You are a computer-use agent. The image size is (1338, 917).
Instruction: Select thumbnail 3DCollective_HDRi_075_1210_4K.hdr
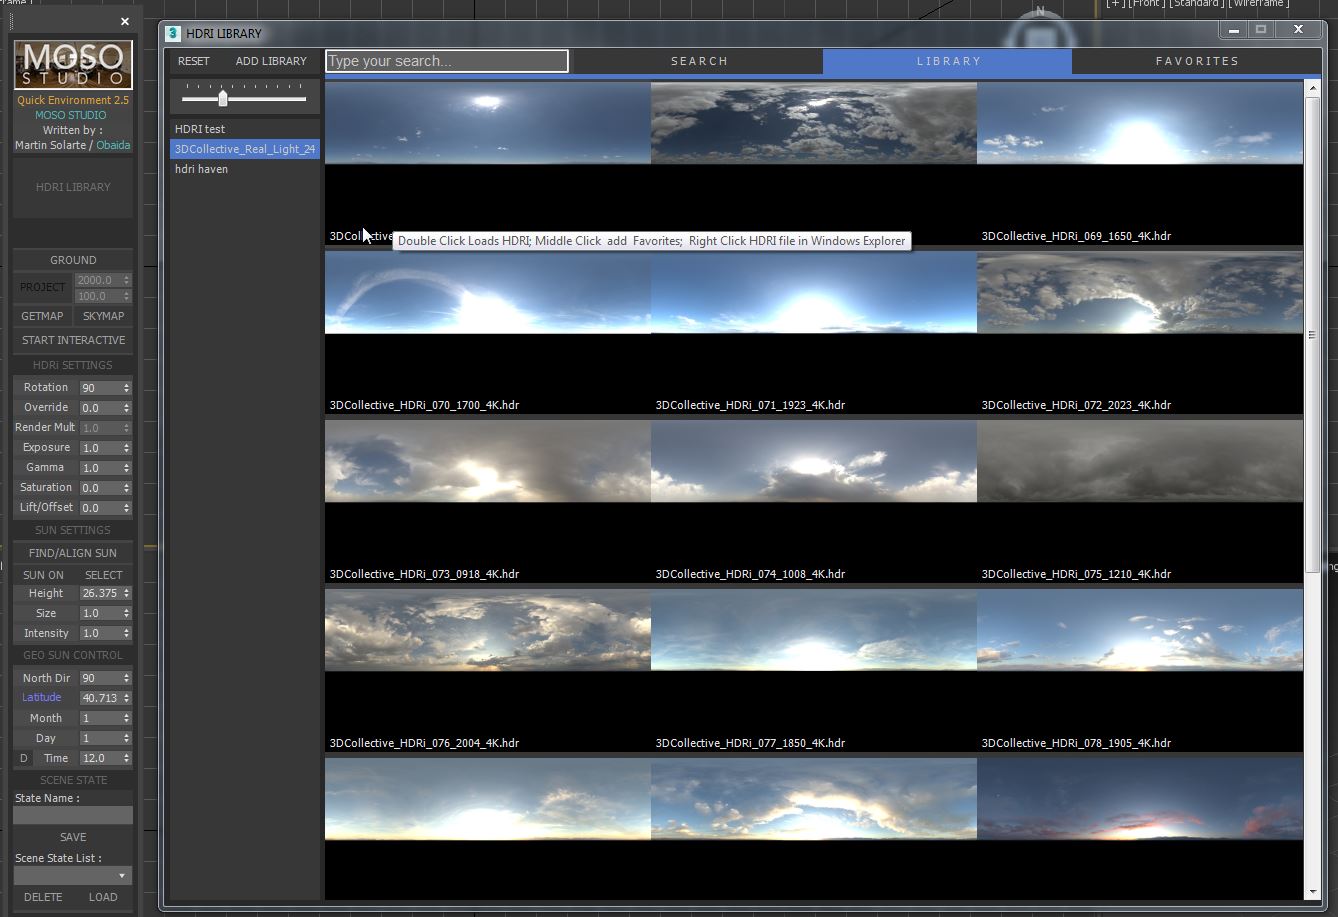(x=1140, y=501)
